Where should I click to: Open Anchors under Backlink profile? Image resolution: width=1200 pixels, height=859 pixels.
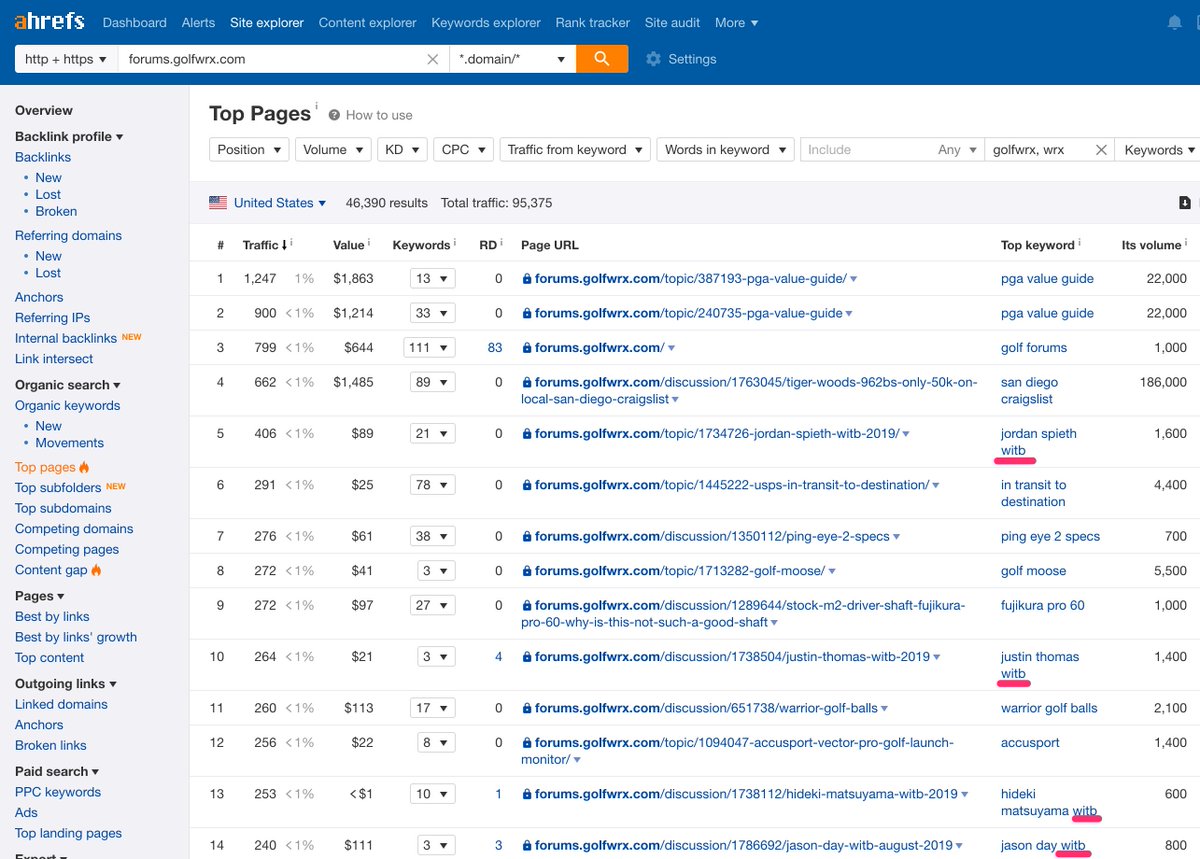(39, 297)
